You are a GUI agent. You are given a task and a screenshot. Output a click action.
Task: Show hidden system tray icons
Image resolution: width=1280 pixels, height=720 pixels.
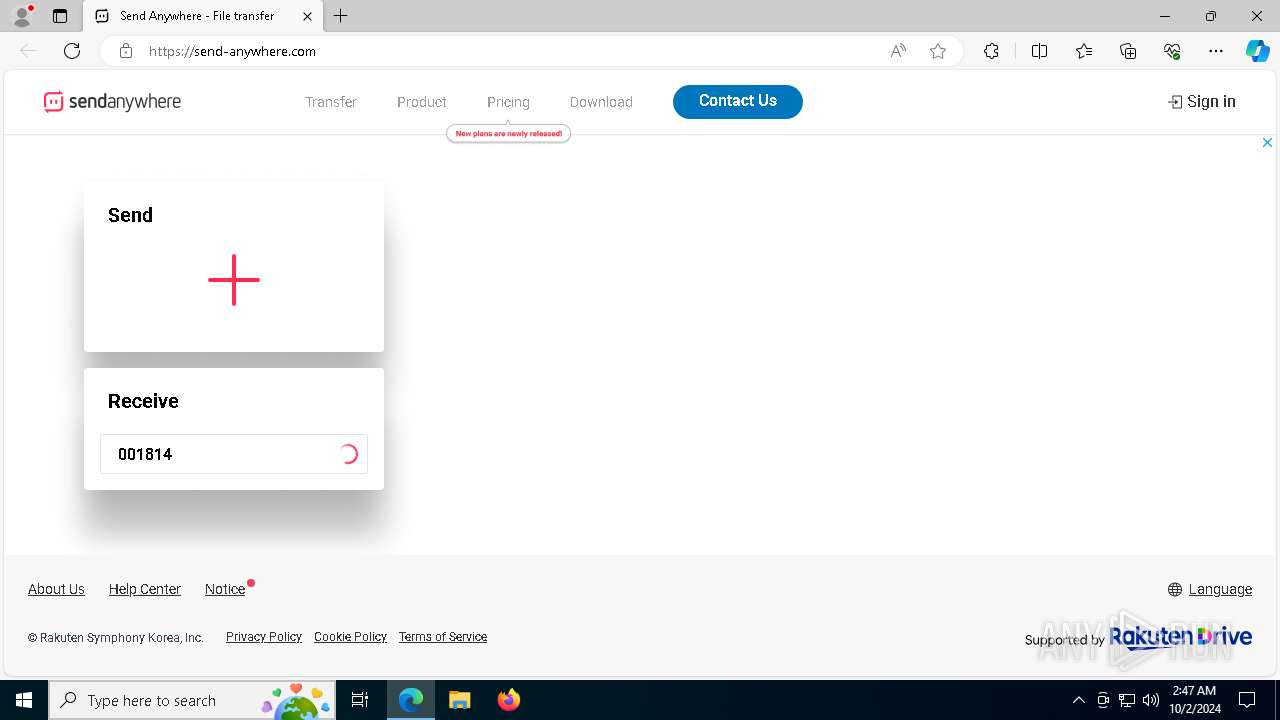(x=1078, y=700)
